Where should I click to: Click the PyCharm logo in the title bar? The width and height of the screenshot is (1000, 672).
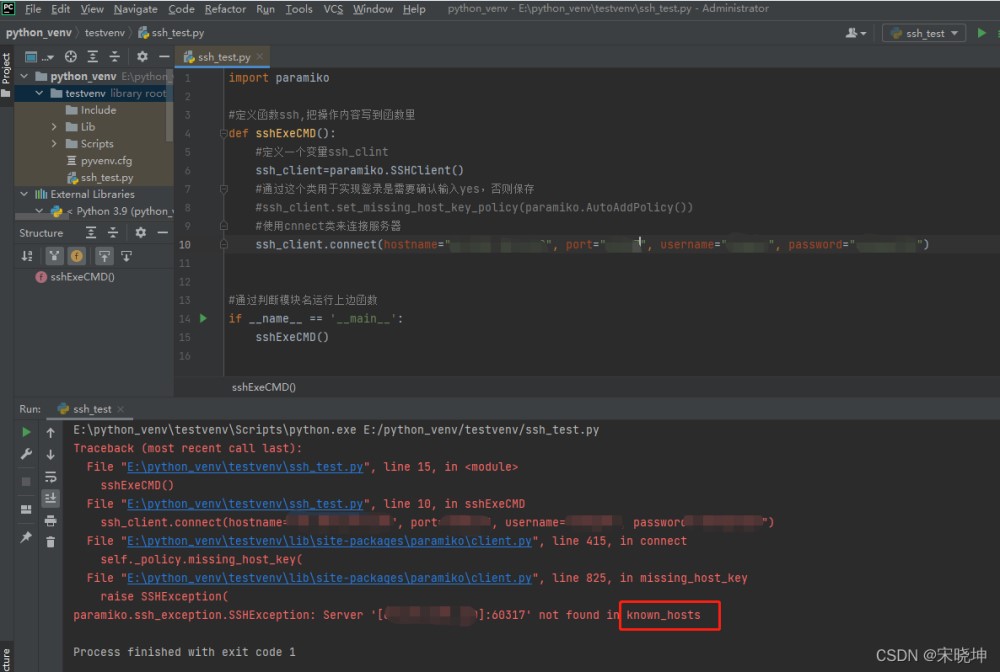(x=8, y=8)
